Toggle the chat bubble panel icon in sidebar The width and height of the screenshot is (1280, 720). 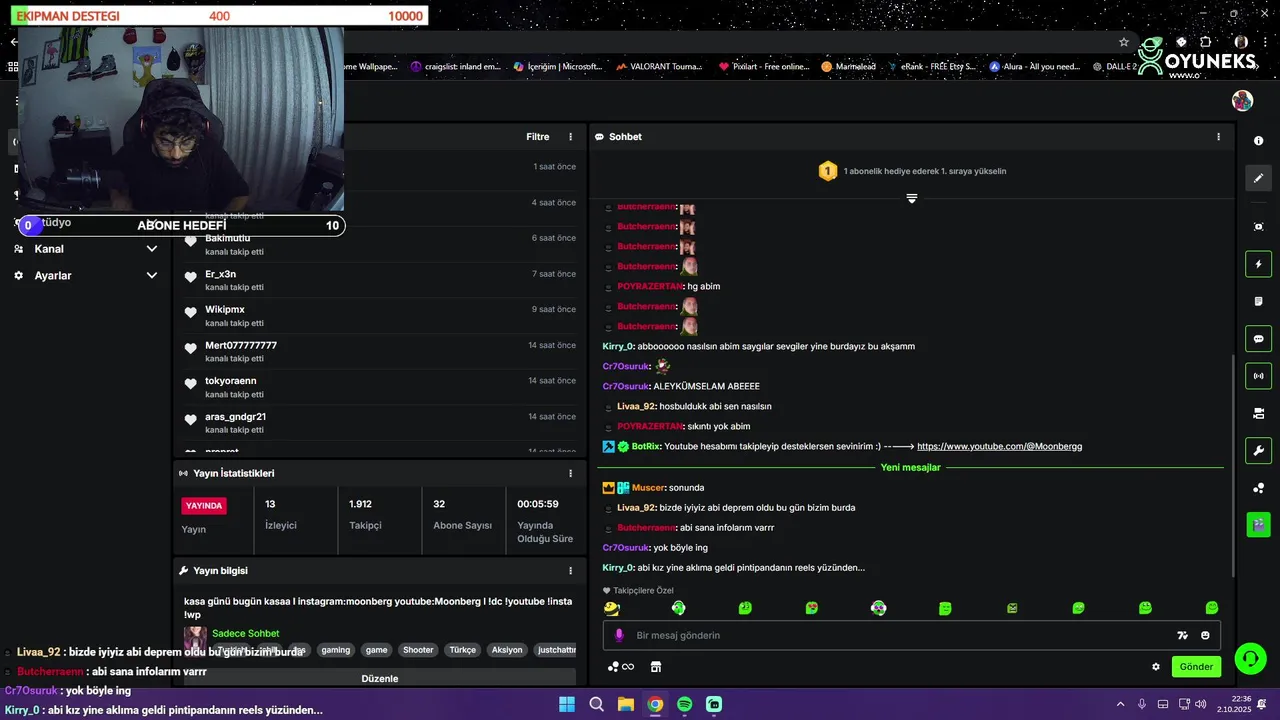tap(1258, 339)
